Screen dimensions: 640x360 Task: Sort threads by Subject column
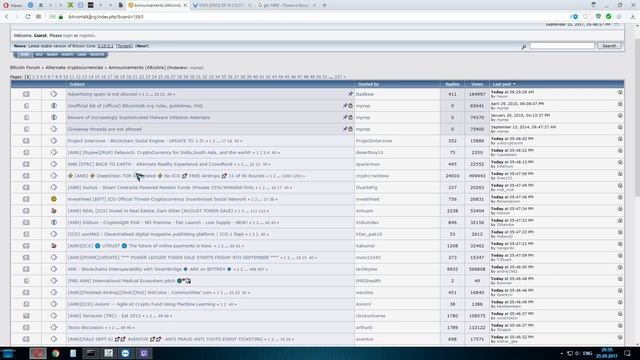coord(77,84)
